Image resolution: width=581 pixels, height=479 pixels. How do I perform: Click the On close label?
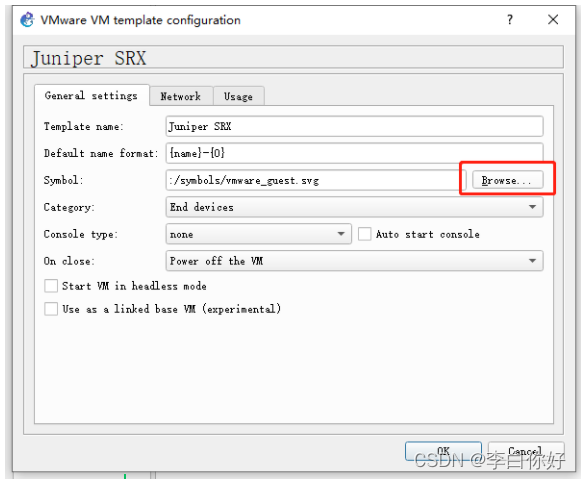pos(69,261)
